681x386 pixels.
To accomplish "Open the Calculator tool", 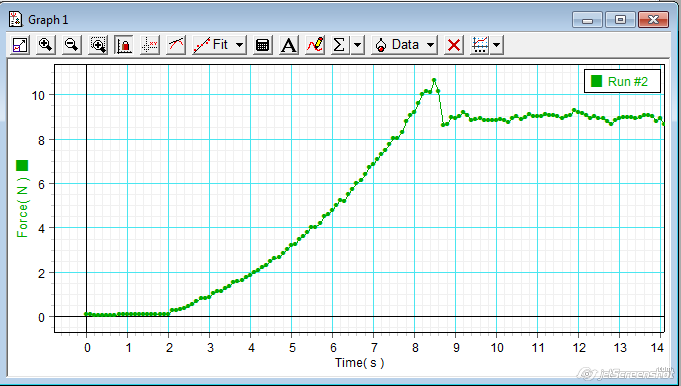I will click(x=263, y=45).
